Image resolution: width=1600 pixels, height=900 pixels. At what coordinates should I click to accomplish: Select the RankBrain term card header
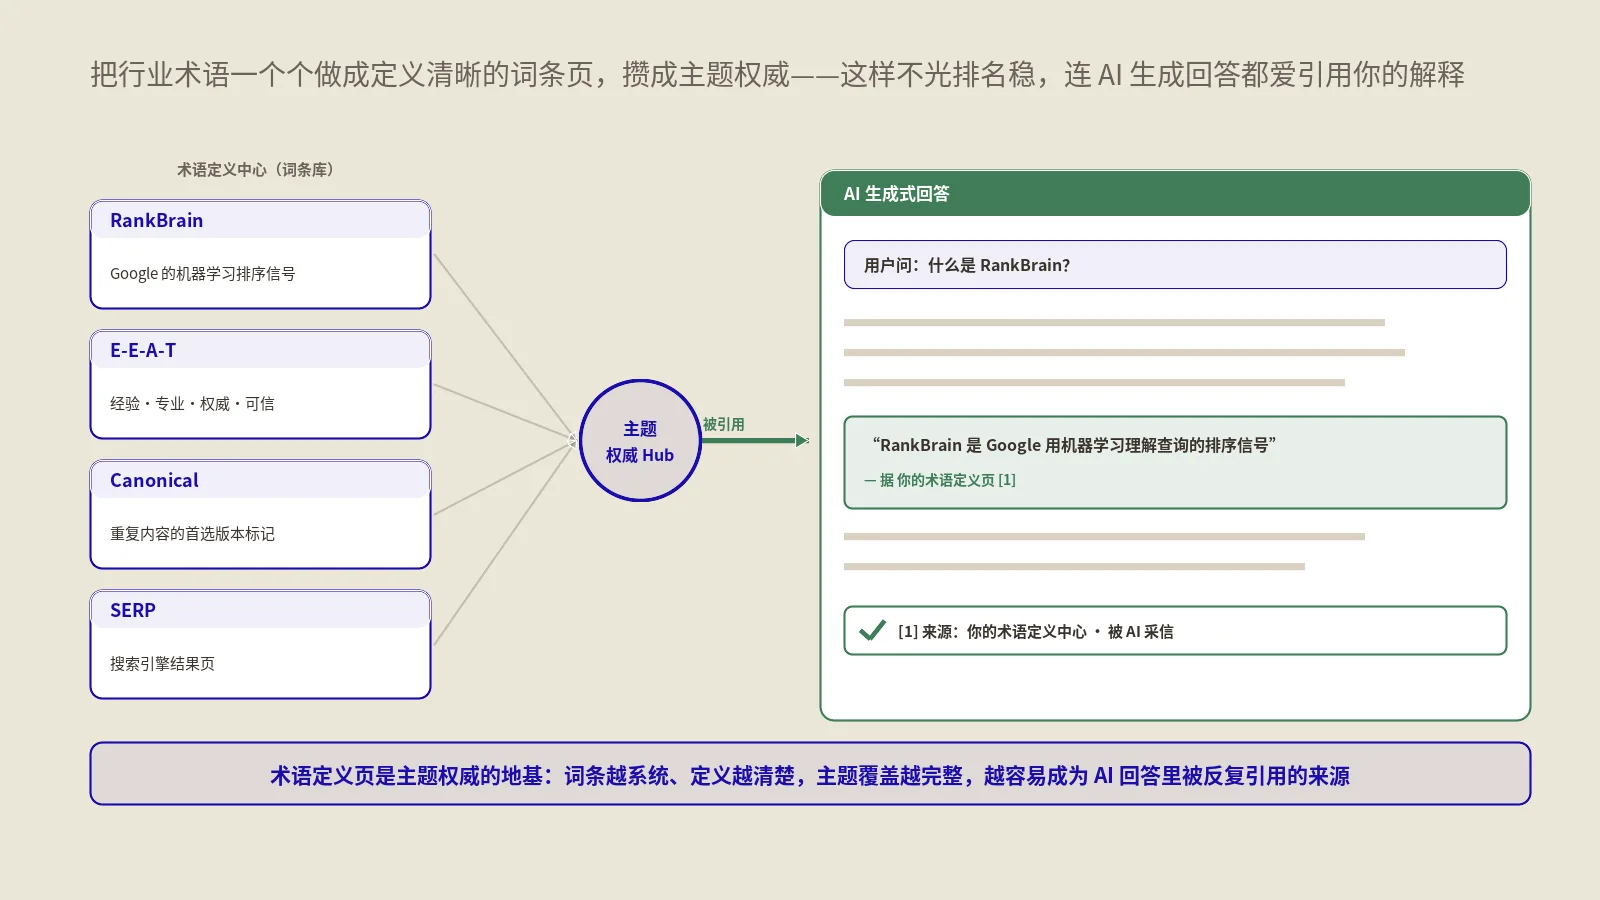[260, 220]
